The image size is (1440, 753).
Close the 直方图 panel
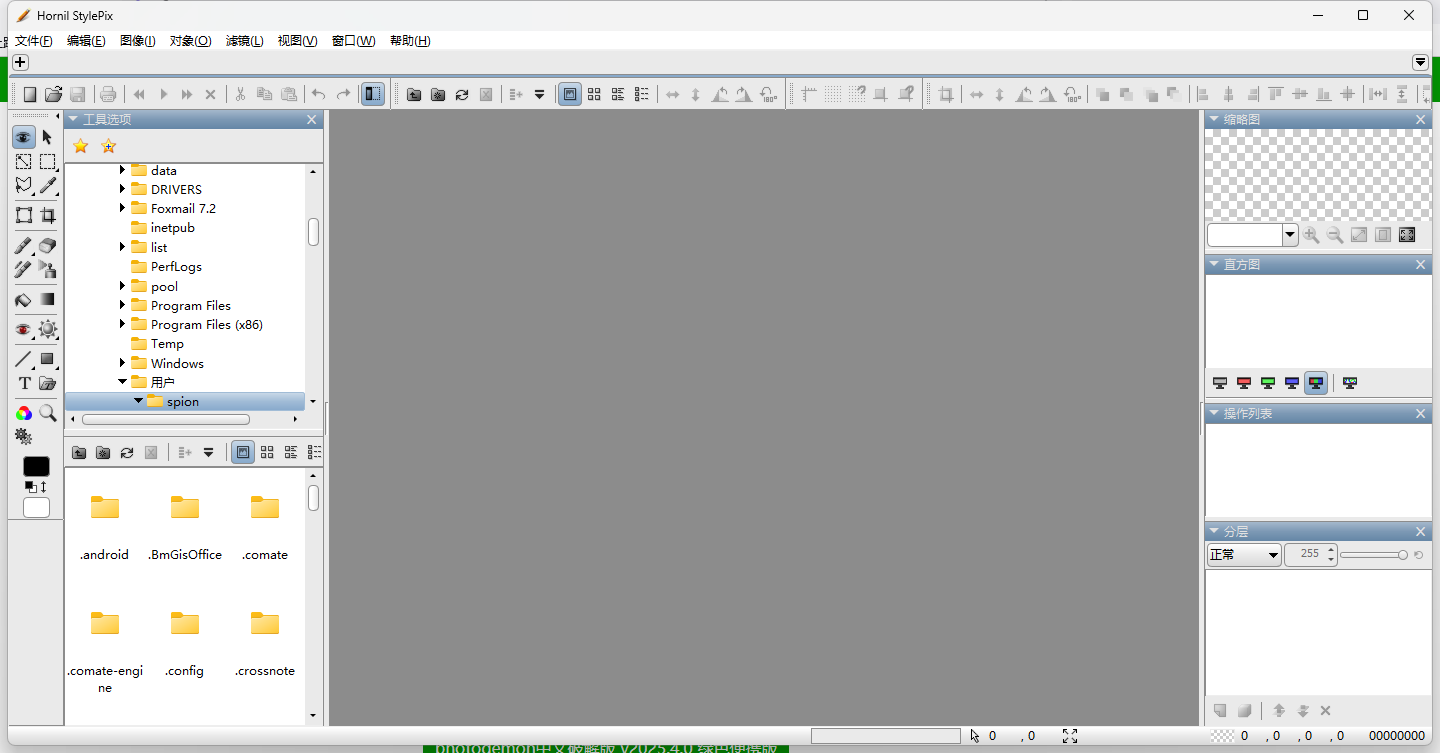click(1421, 265)
